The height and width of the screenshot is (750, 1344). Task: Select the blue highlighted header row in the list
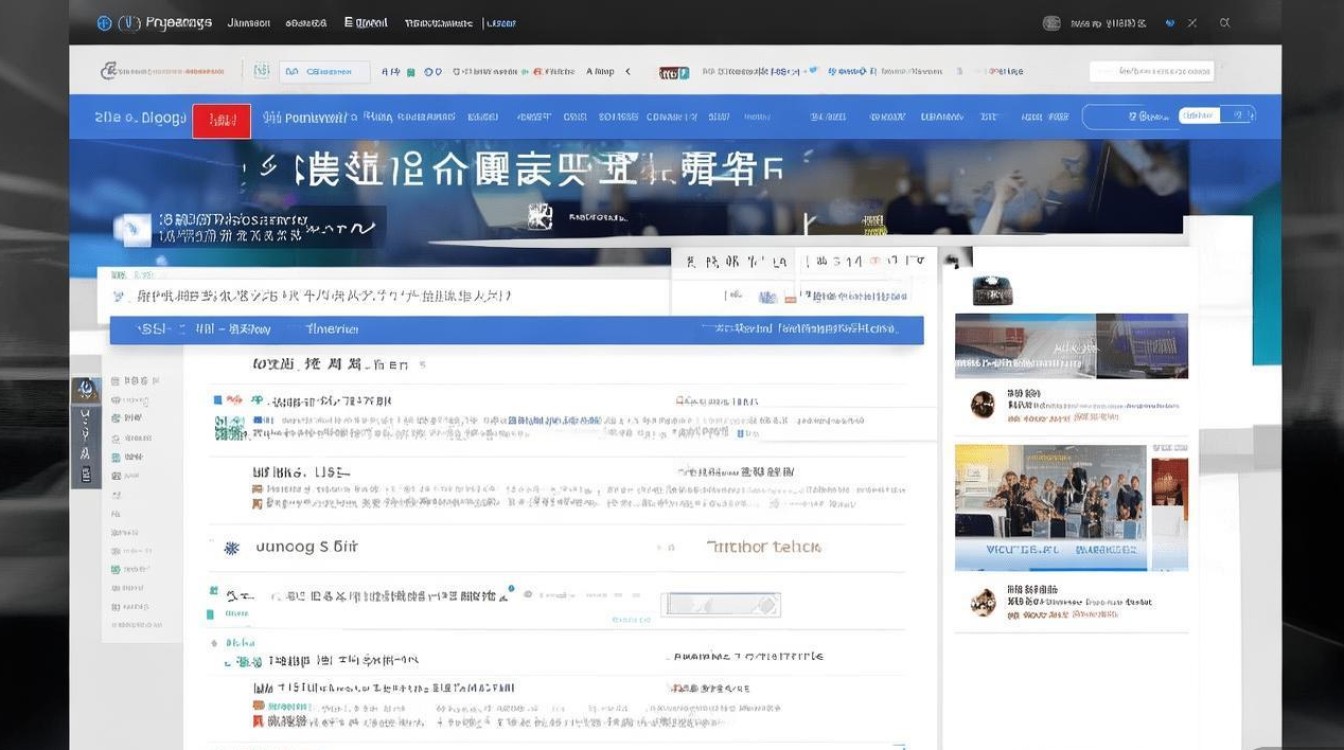516,330
